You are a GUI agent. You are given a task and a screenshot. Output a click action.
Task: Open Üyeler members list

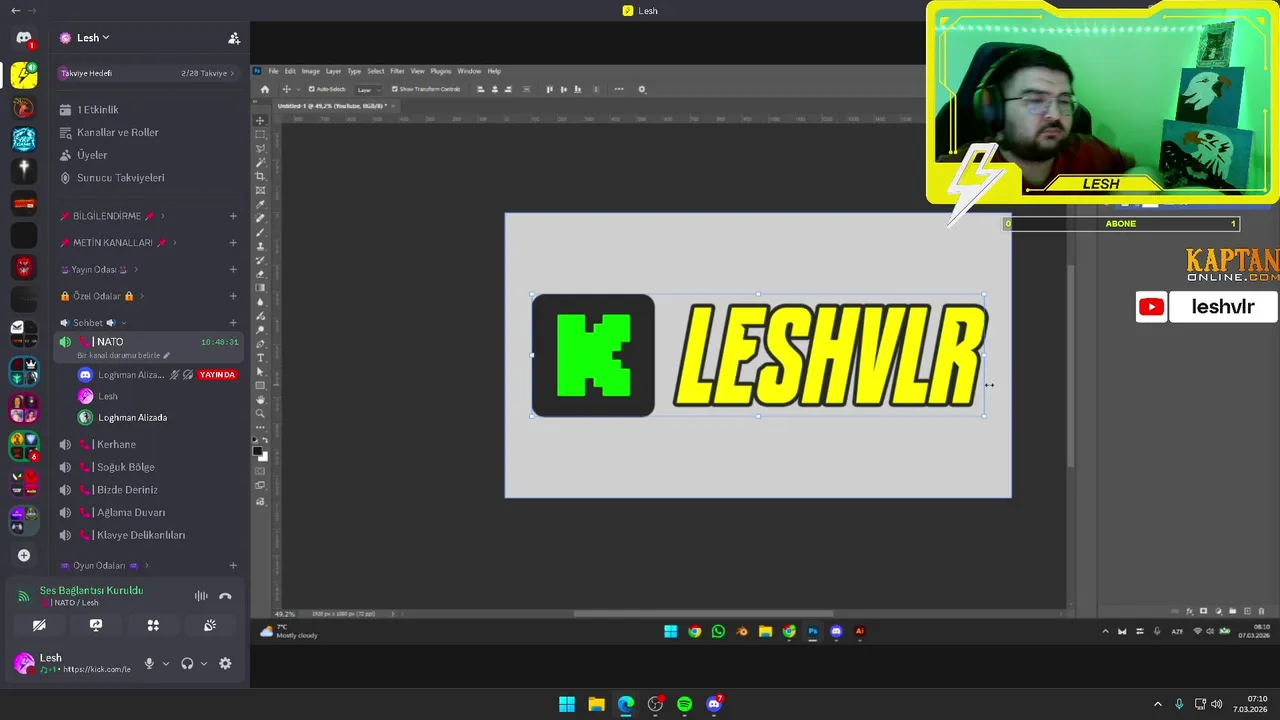coord(92,155)
